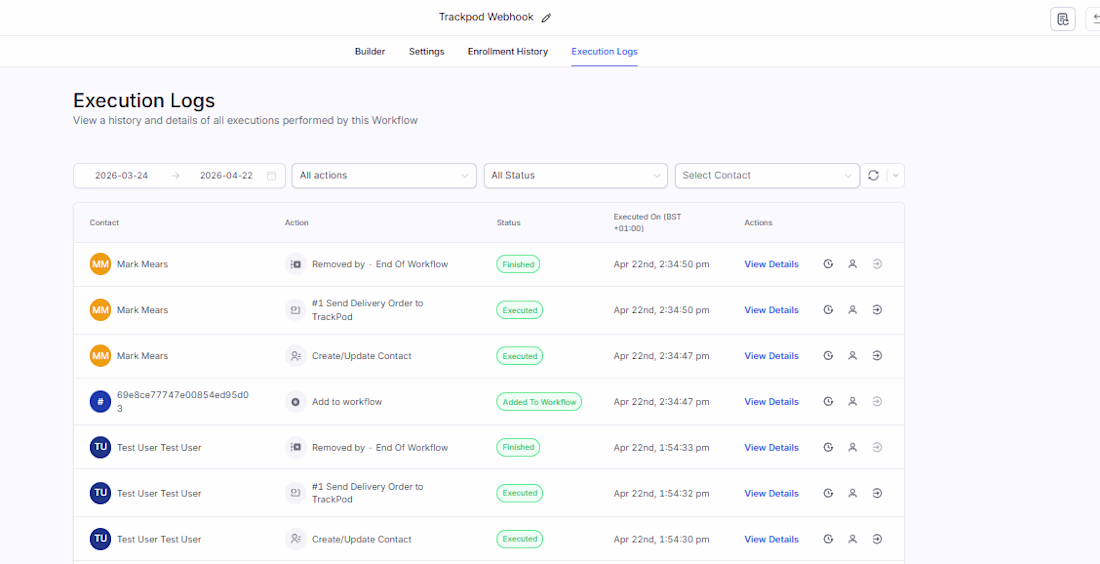This screenshot has width=1100, height=564.
Task: Click View Details for the Add to workflow row
Action: [x=771, y=402]
